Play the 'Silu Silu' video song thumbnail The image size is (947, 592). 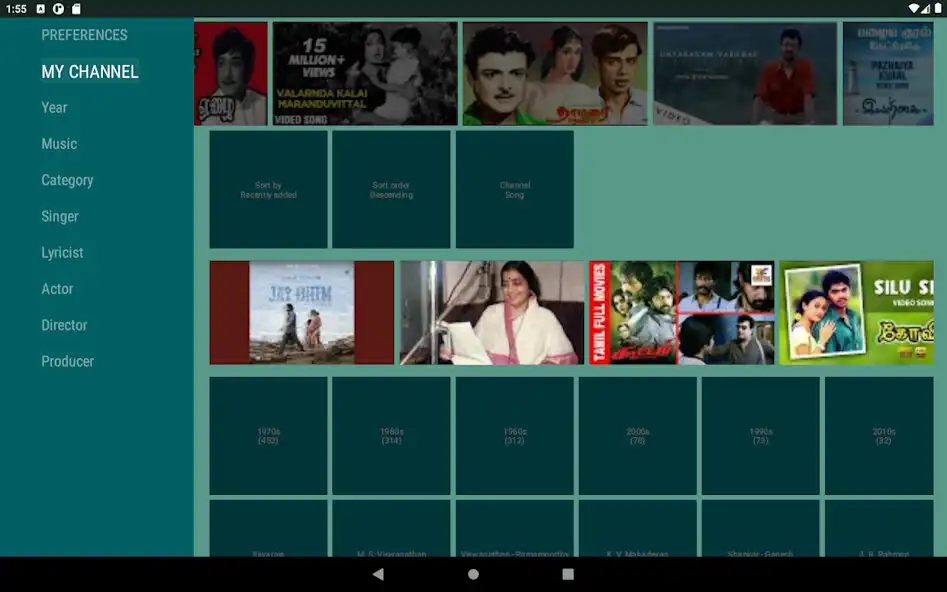point(856,313)
